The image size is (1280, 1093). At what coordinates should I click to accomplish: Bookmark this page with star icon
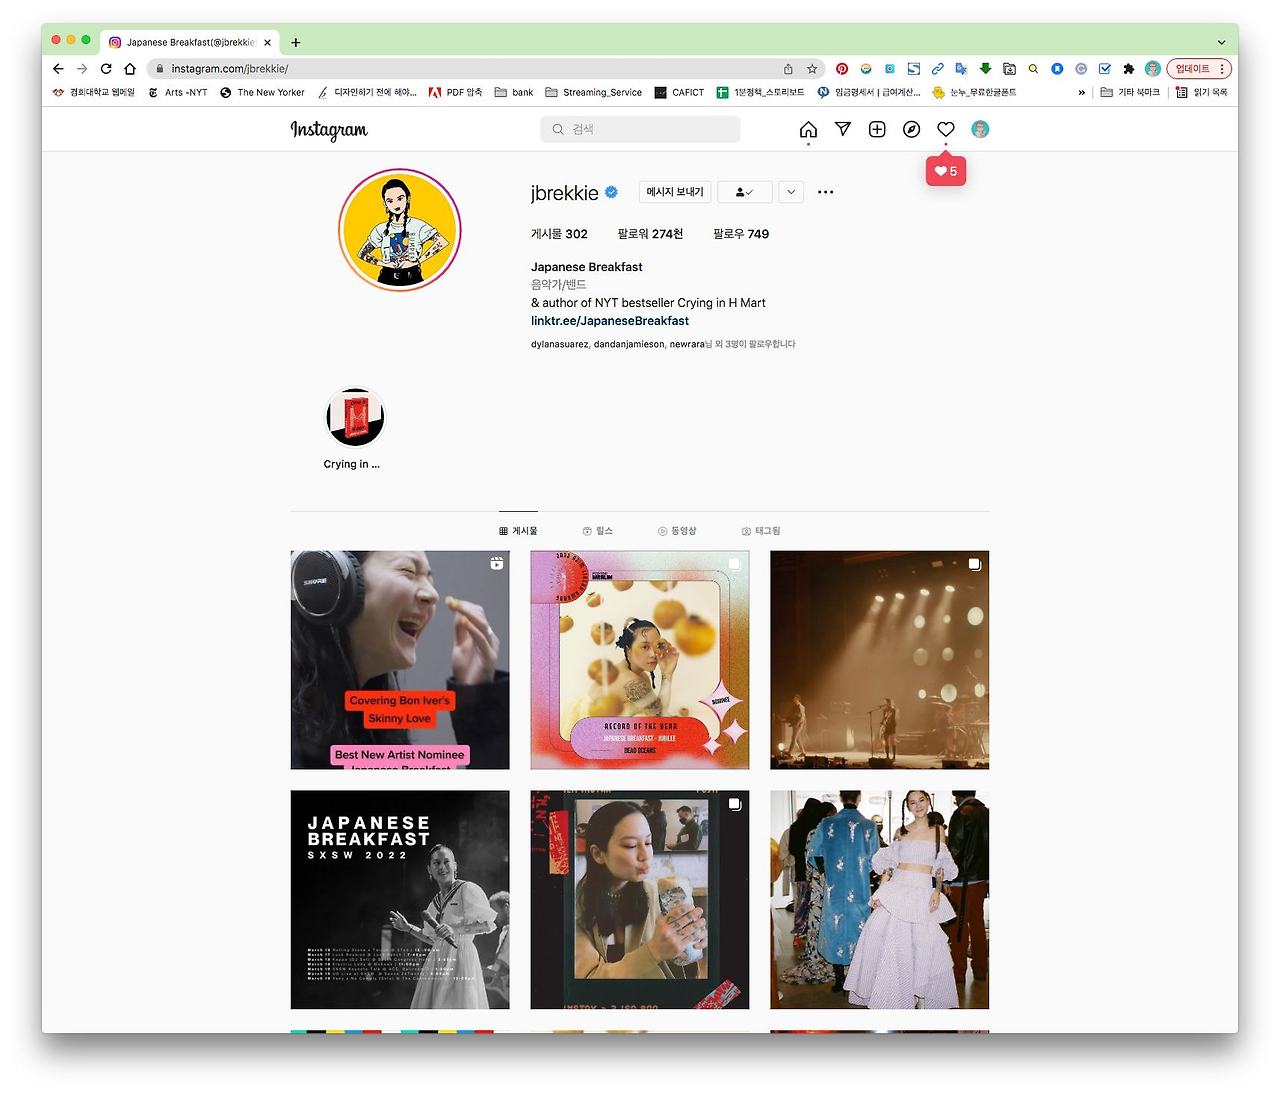[x=812, y=69]
